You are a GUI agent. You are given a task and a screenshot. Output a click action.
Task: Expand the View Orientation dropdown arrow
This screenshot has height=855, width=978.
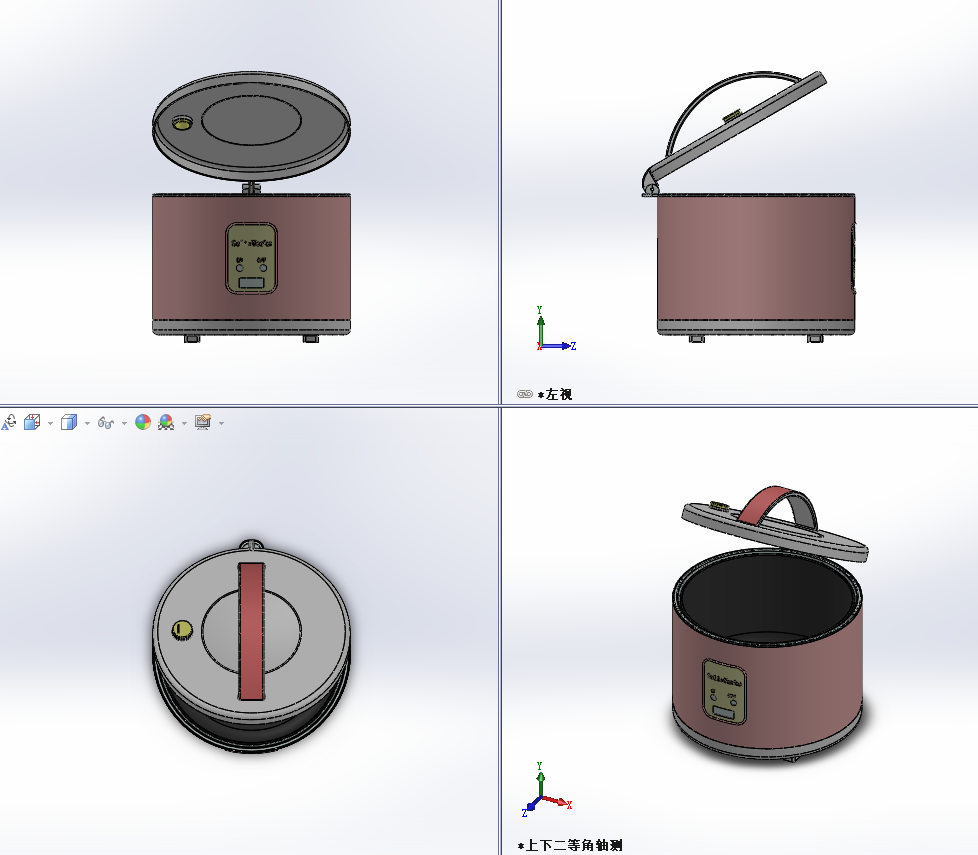[51, 423]
